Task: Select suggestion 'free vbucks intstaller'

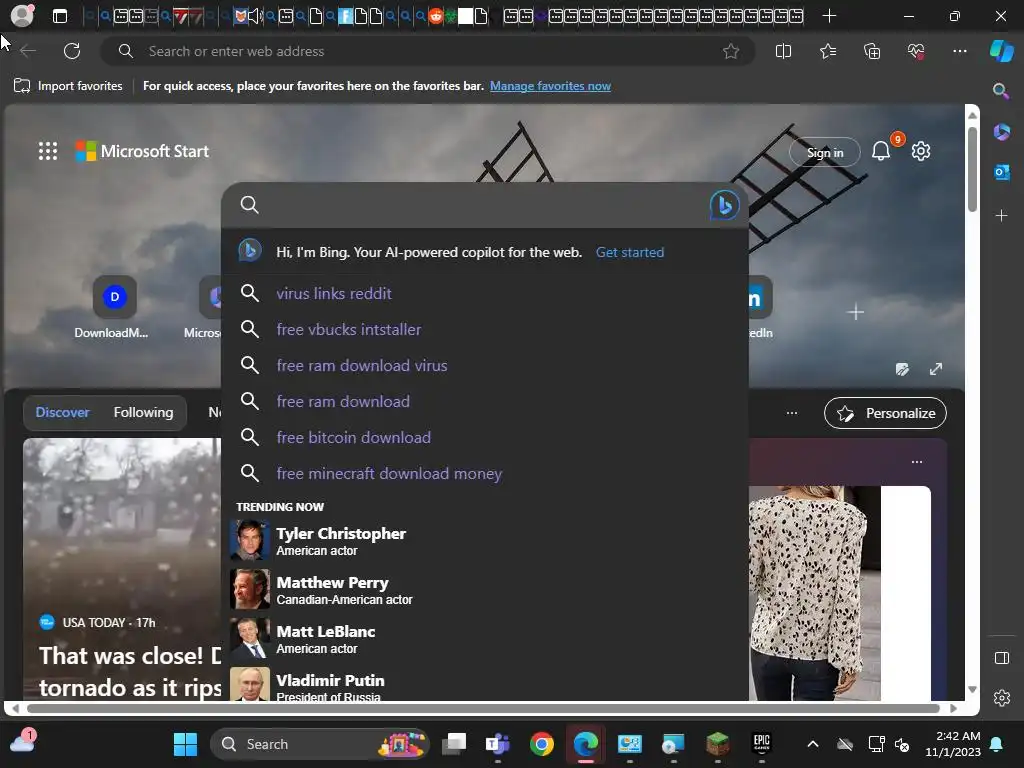Action: point(485,329)
